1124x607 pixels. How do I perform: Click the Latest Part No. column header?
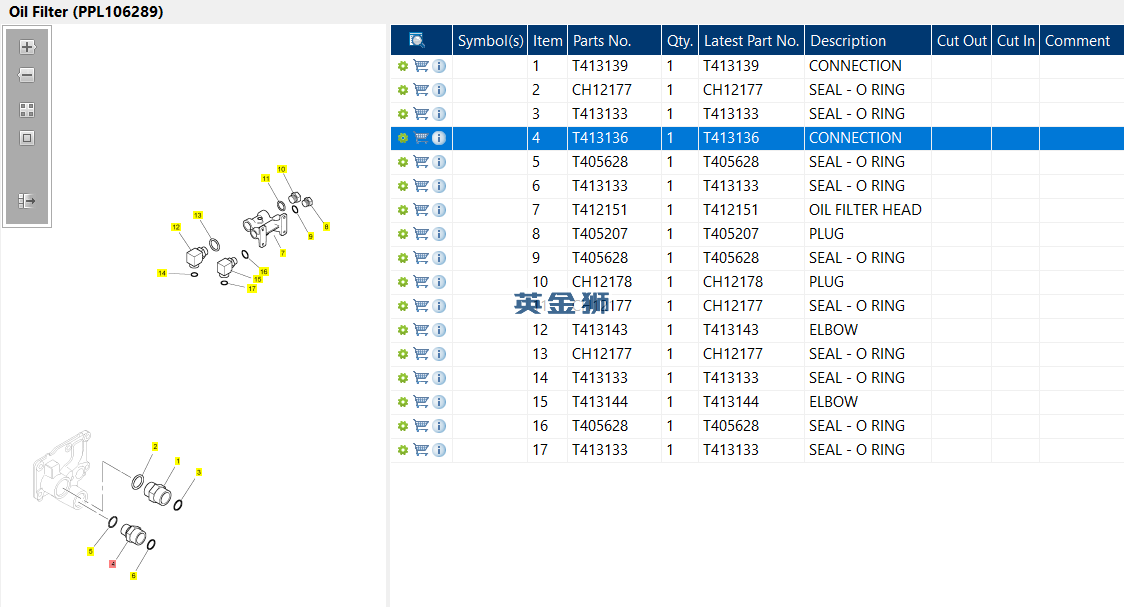click(751, 40)
